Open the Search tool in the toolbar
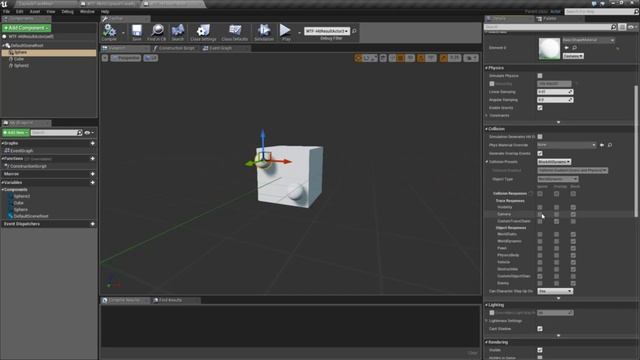 click(x=178, y=32)
